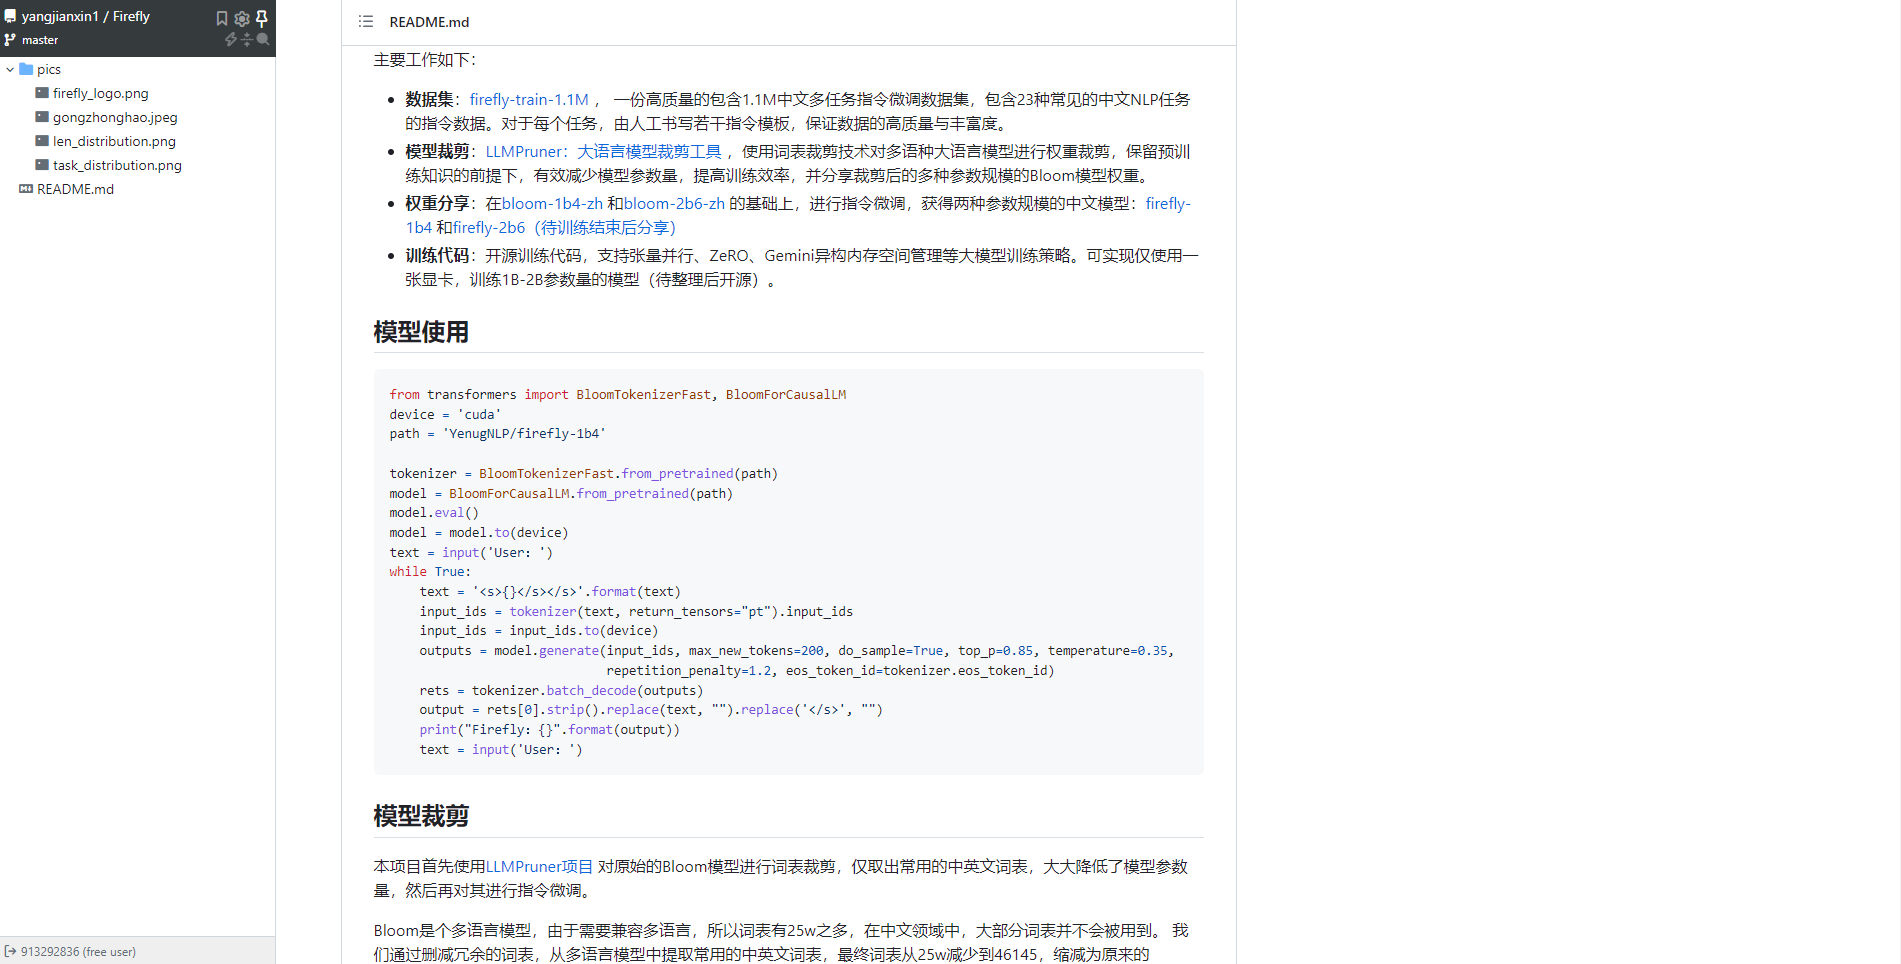Click the logout icon by 913292836
The width and height of the screenshot is (1901, 964).
[10, 951]
